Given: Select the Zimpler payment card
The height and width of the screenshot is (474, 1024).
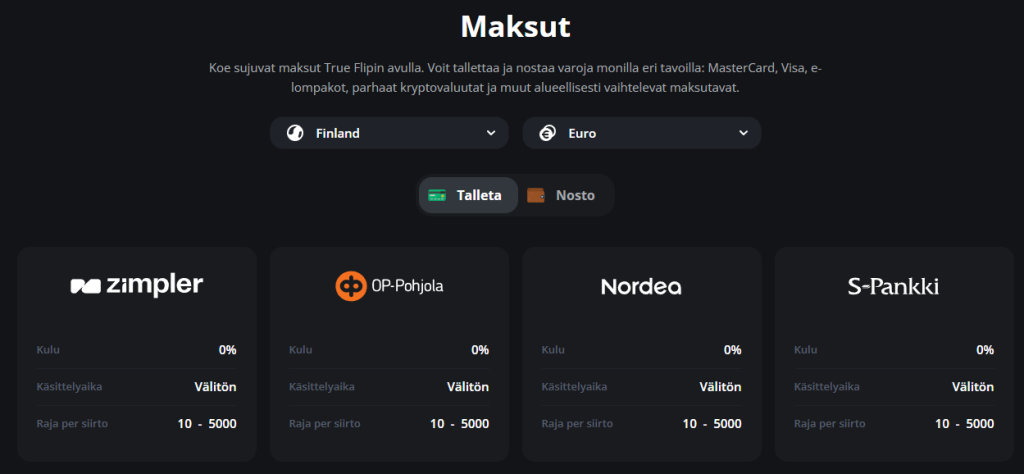Looking at the screenshot, I should [x=137, y=354].
